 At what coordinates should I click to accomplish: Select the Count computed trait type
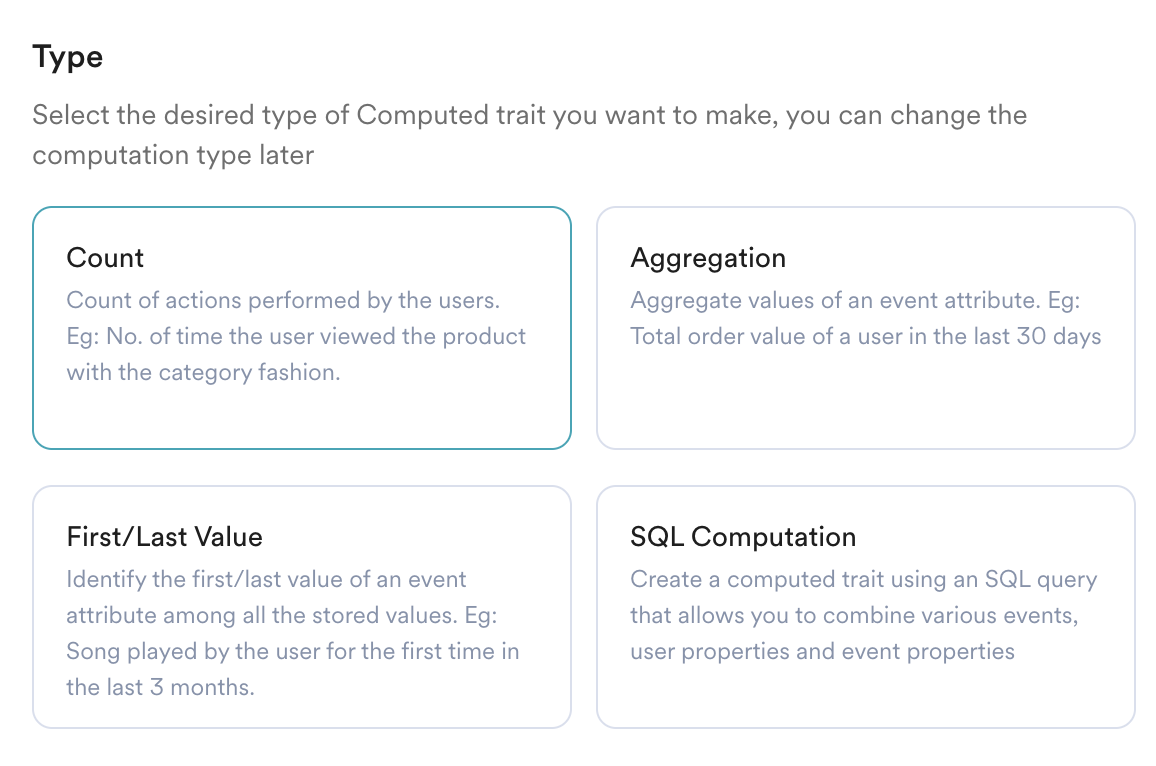[302, 327]
